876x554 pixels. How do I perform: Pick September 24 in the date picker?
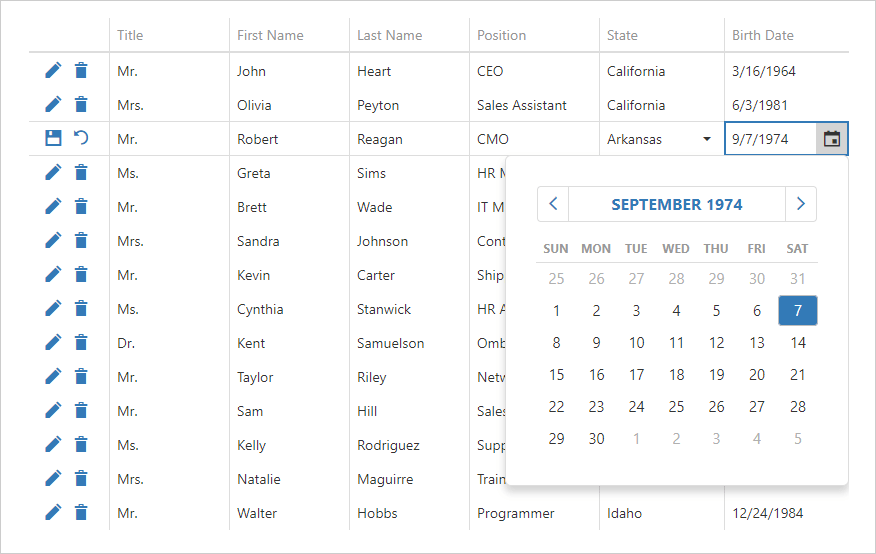(637, 407)
